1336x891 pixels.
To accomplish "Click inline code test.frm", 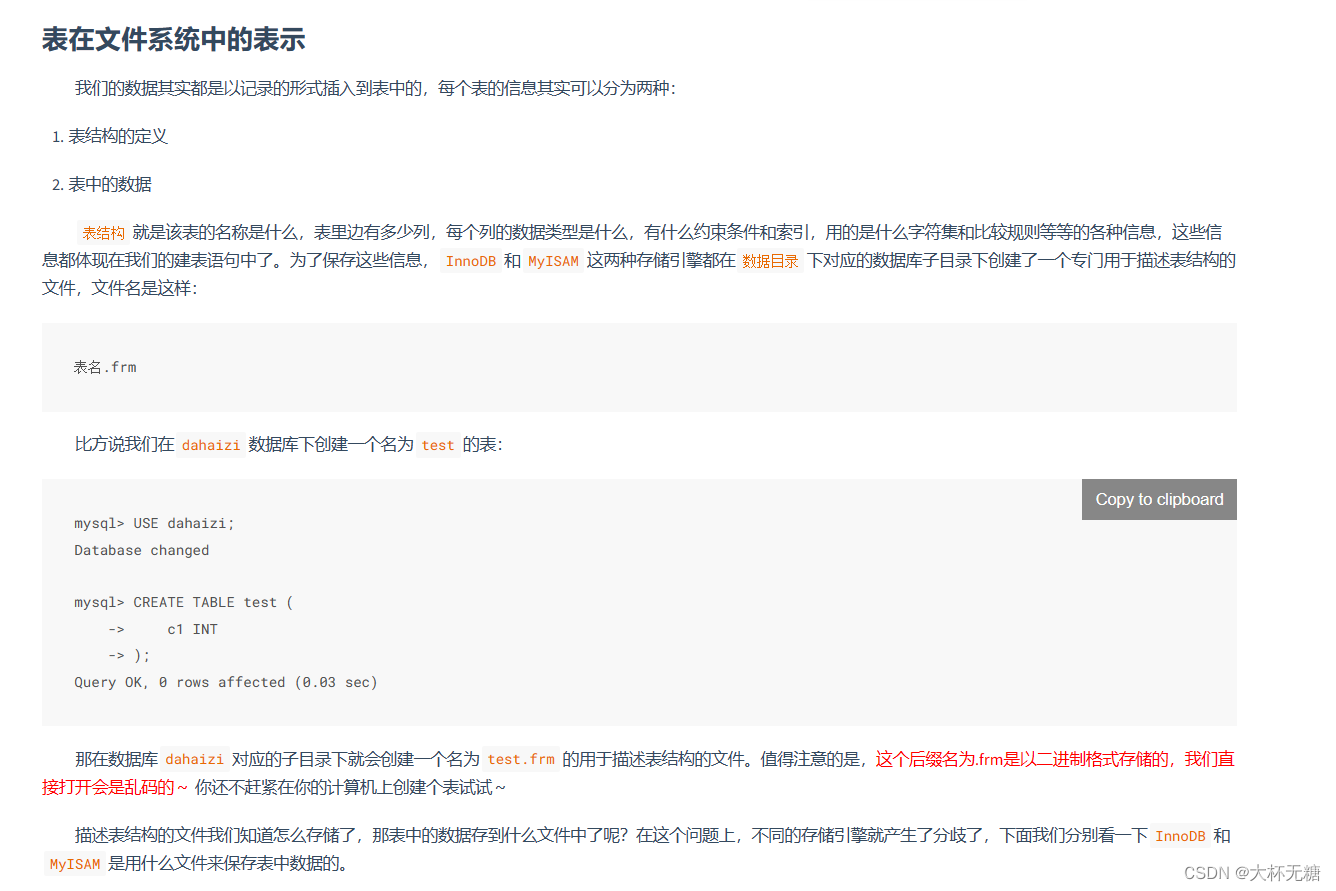I will click(x=521, y=759).
